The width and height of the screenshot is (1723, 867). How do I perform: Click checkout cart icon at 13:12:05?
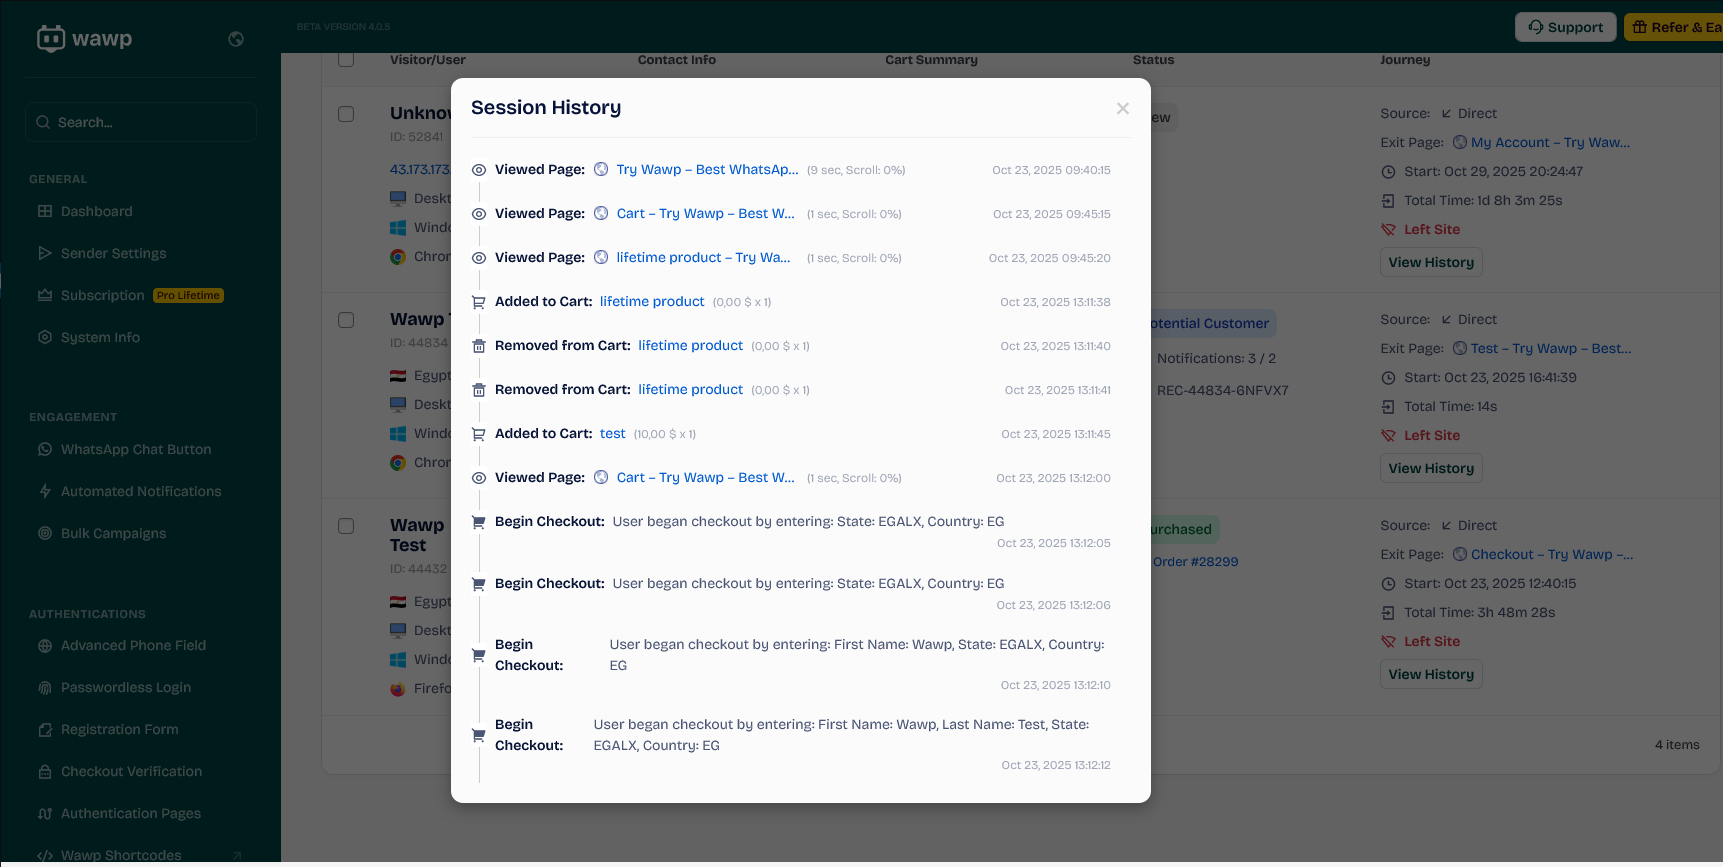[479, 522]
